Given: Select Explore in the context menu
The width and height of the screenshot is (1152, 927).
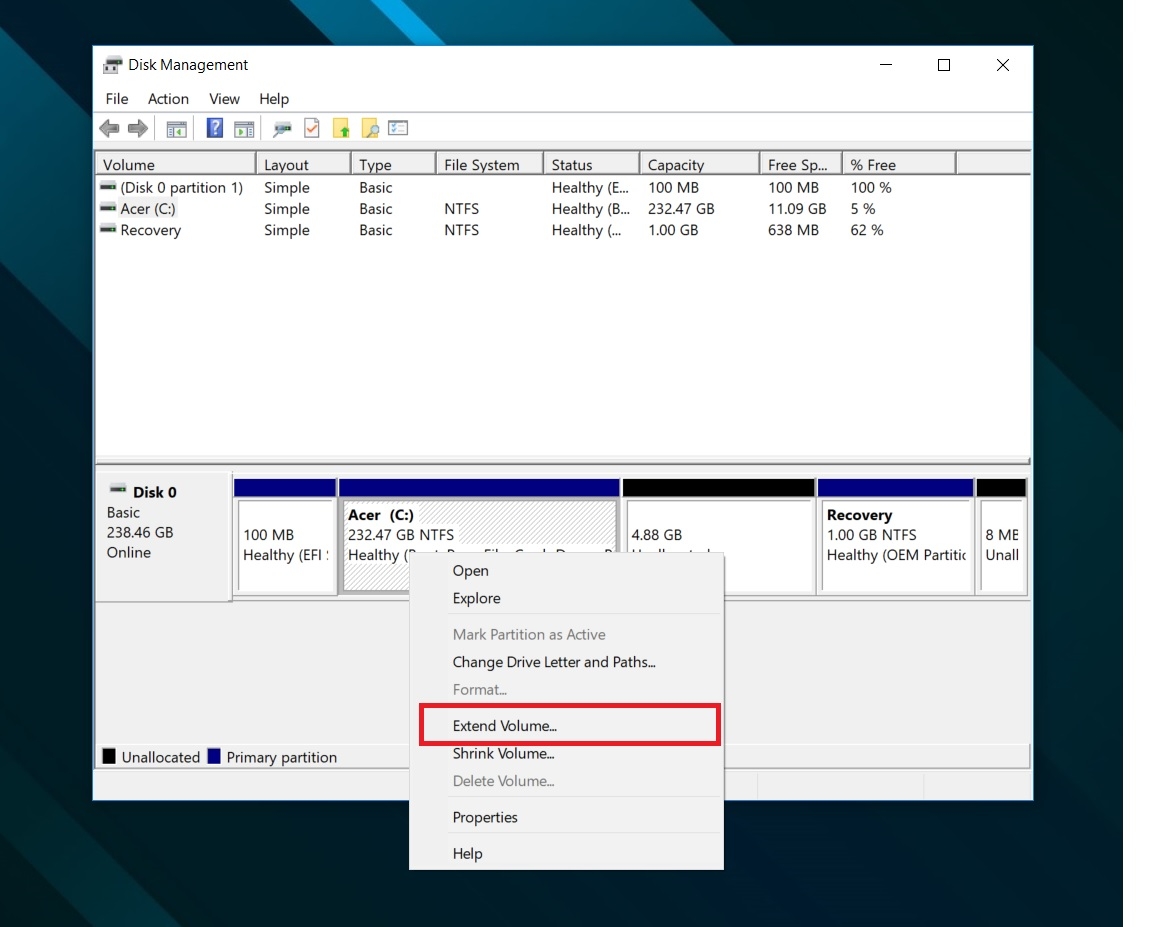Looking at the screenshot, I should 476,598.
